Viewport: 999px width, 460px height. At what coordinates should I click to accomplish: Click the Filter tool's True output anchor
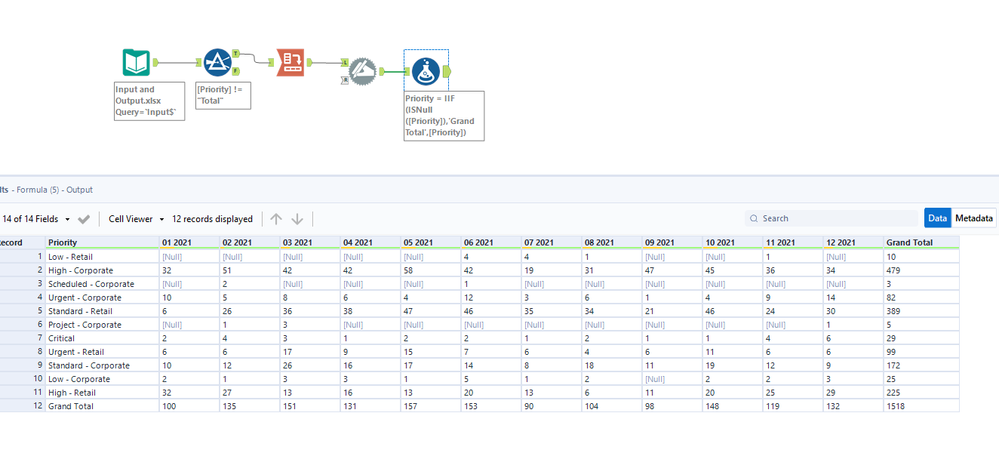click(236, 53)
